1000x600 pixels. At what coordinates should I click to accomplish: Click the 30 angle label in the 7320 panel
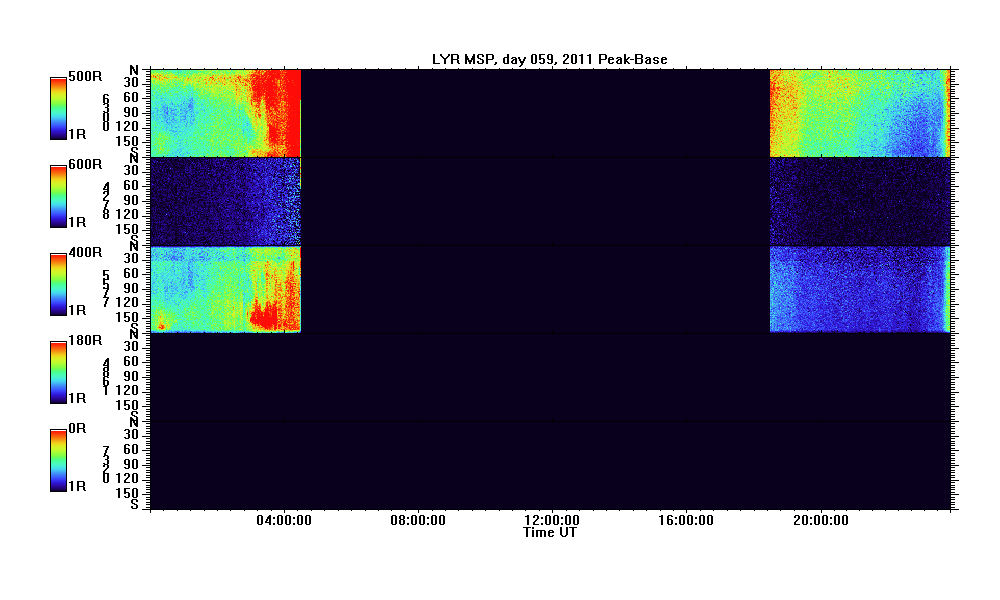[x=131, y=435]
